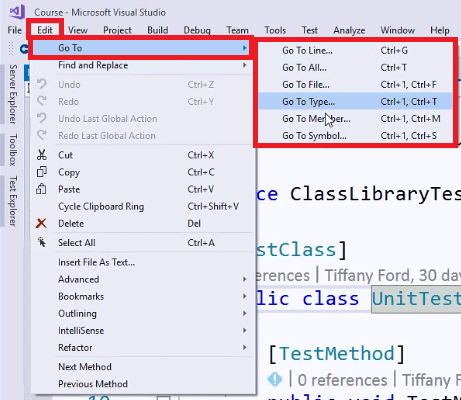Expand the Outlining submenu
Image resolution: width=461 pixels, height=400 pixels.
(x=143, y=313)
